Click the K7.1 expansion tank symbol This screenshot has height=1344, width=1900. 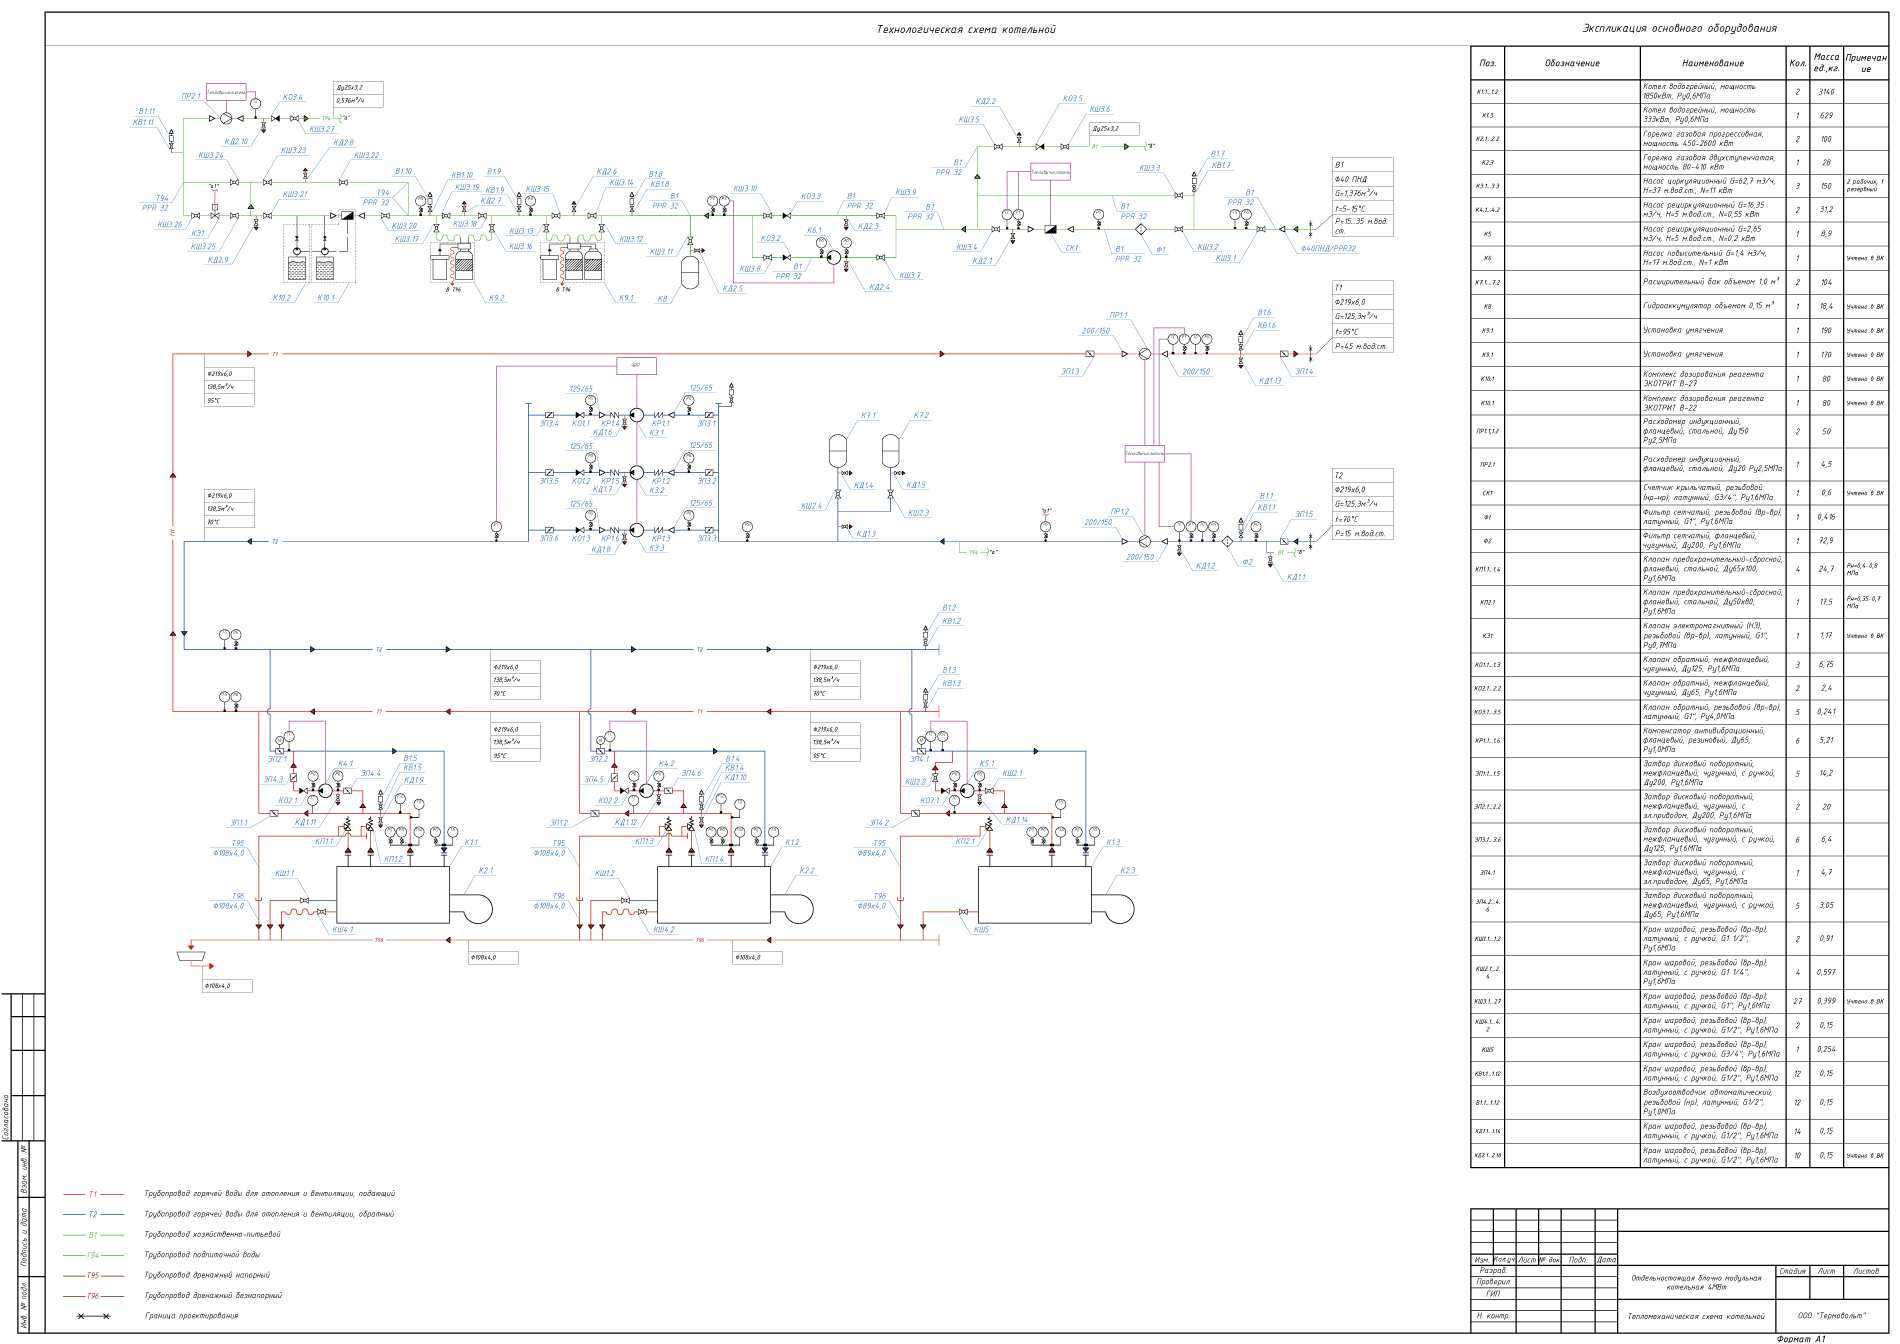pos(838,449)
